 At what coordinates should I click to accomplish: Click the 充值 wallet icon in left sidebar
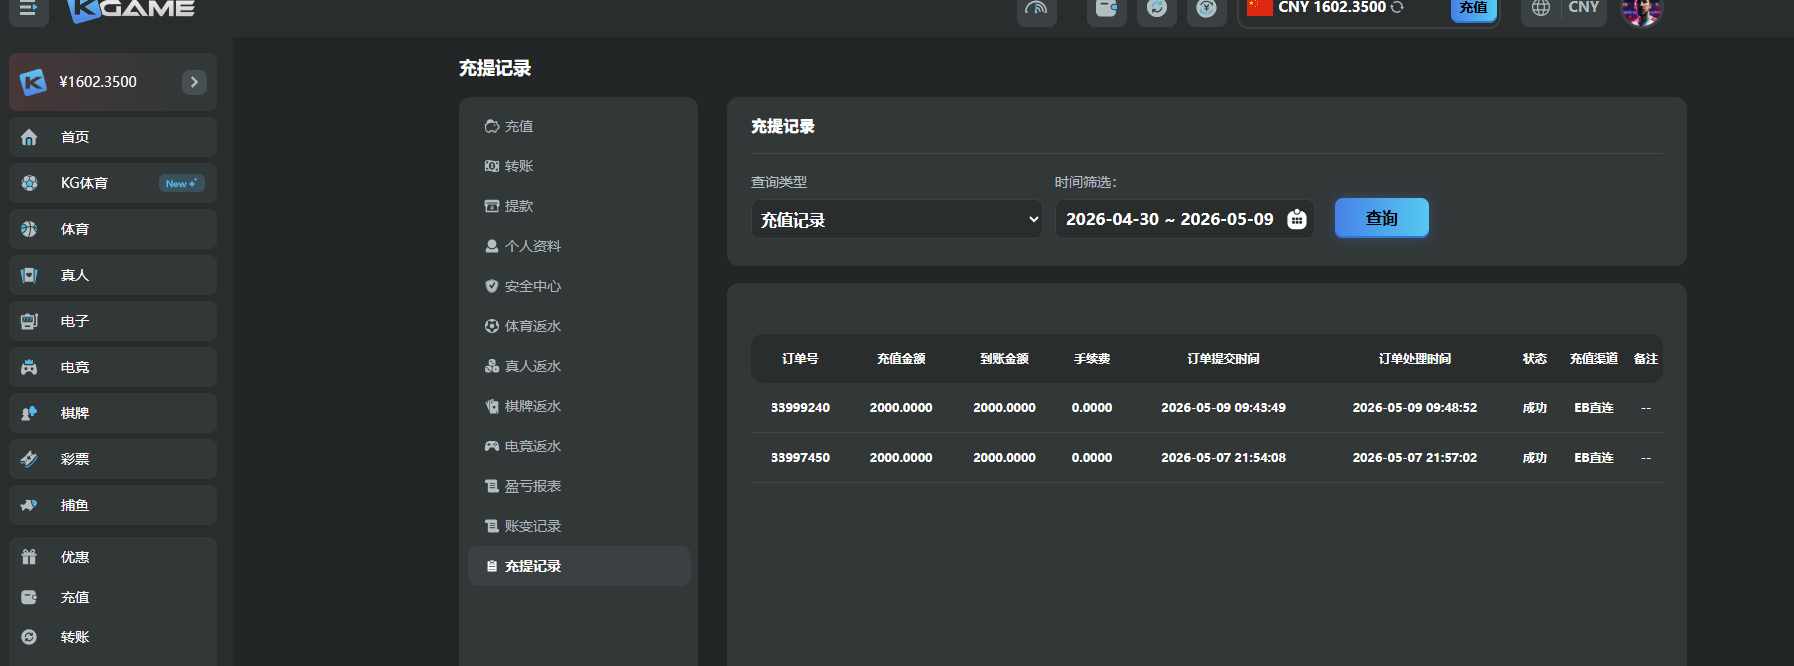click(29, 597)
